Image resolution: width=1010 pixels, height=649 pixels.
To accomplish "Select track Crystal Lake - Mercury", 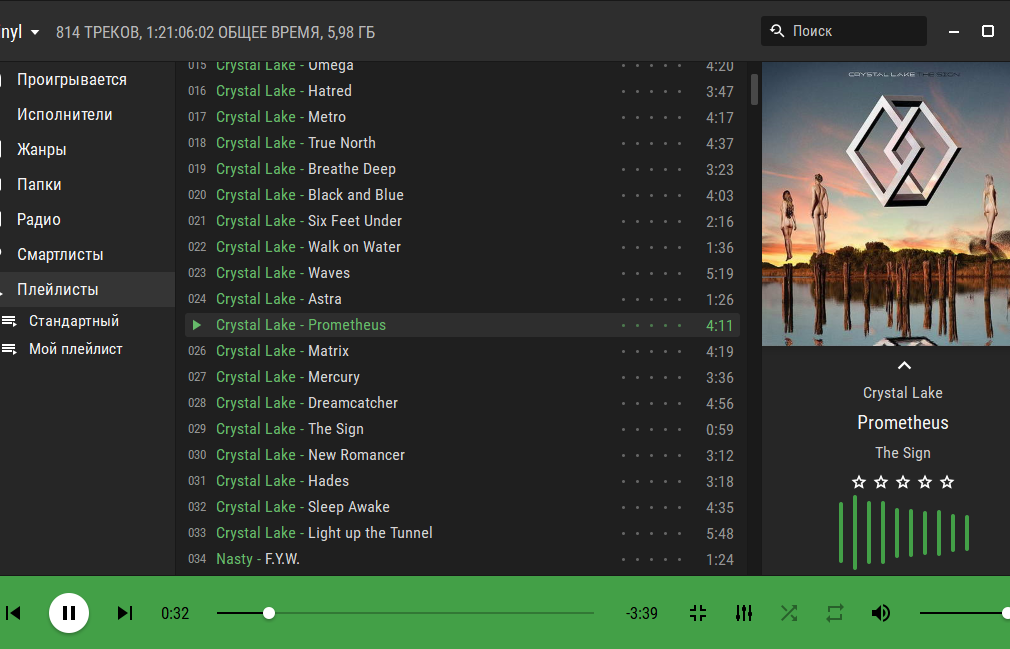I will (462, 377).
